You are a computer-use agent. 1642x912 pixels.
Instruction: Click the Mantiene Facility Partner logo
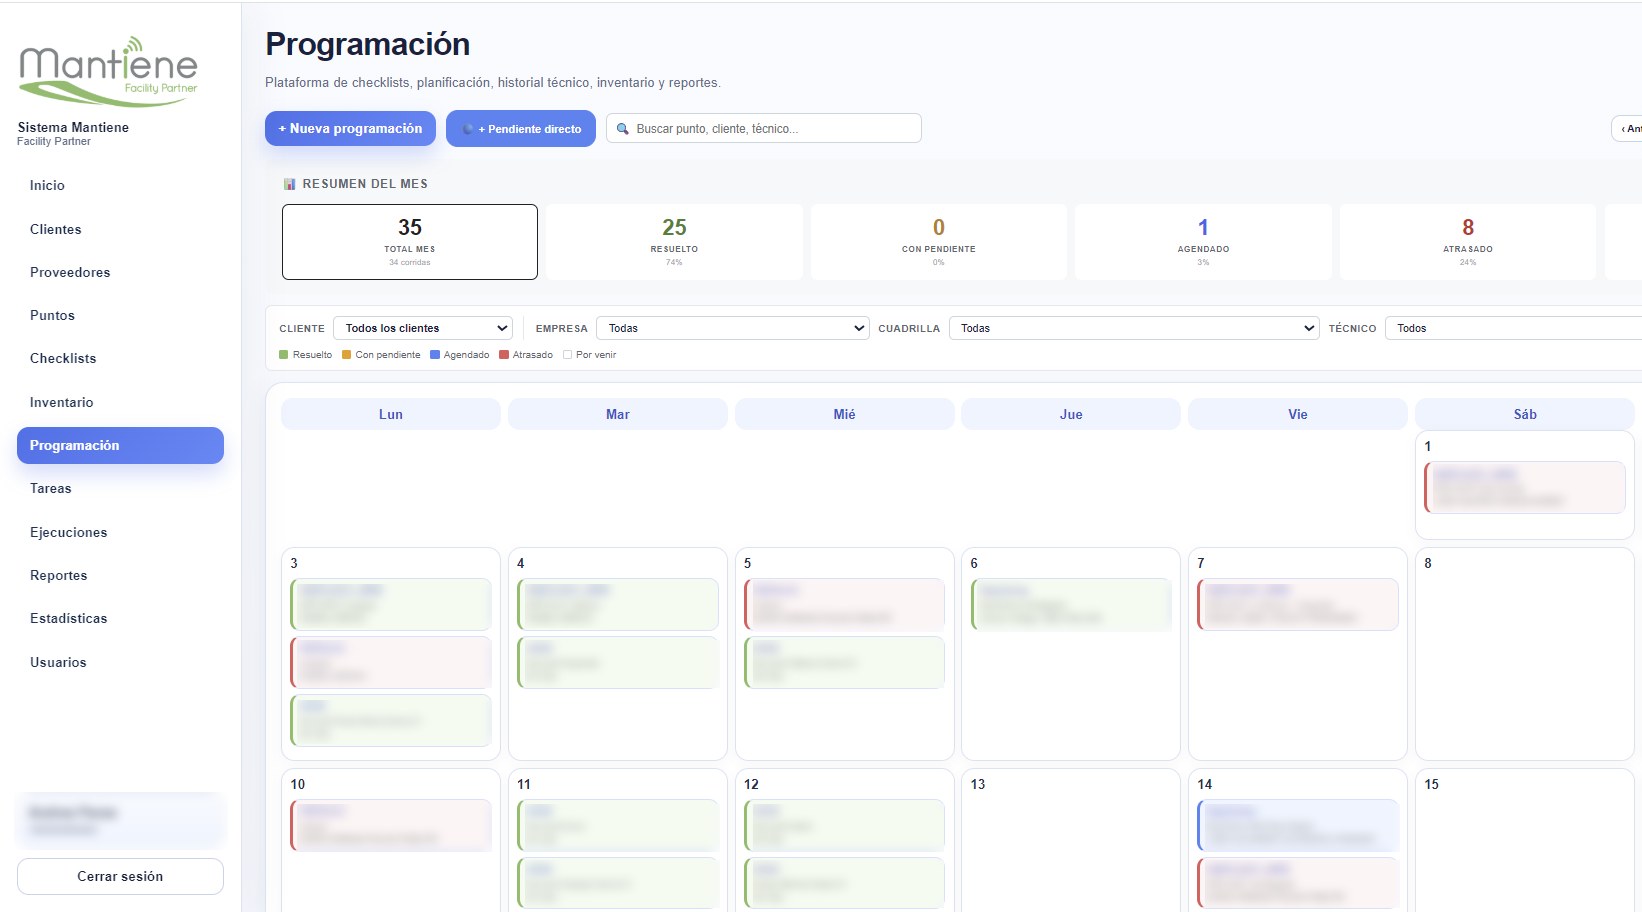click(108, 72)
